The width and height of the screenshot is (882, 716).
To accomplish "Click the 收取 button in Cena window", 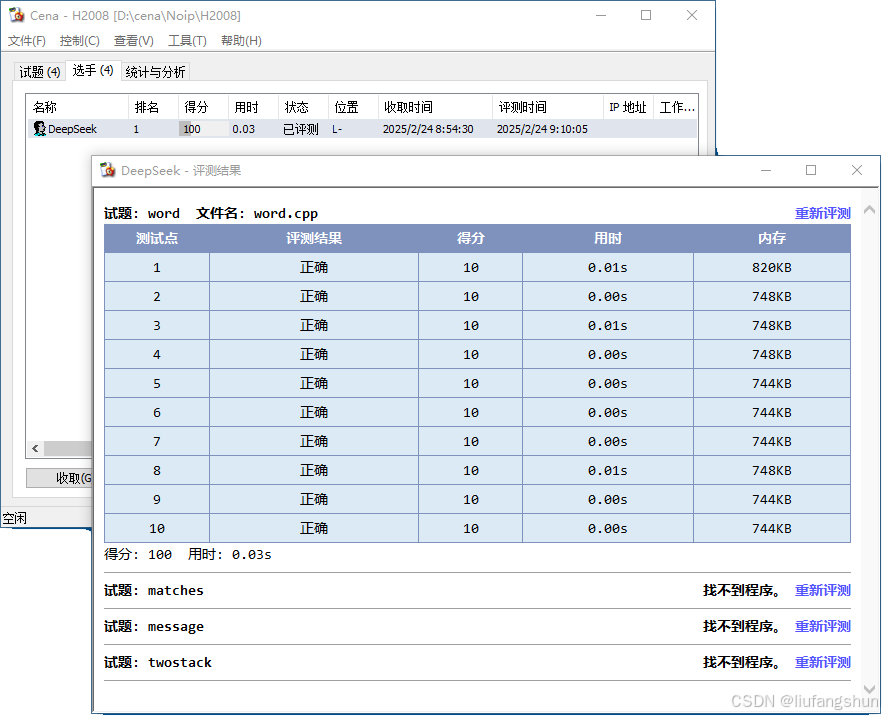I will coord(59,478).
